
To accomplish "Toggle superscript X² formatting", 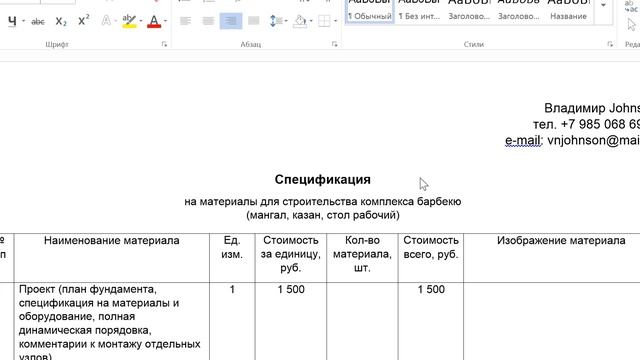I will (83, 21).
